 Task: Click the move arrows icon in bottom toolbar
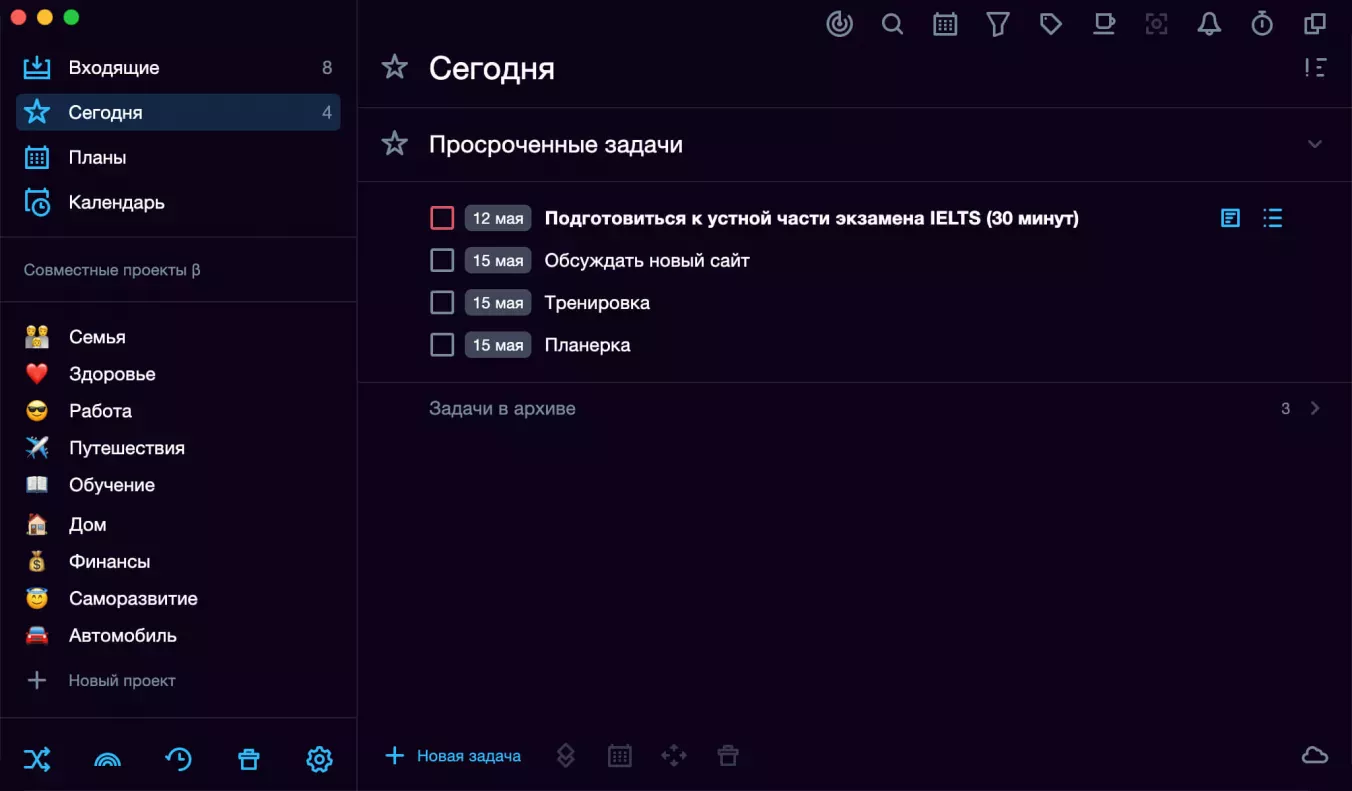(674, 756)
